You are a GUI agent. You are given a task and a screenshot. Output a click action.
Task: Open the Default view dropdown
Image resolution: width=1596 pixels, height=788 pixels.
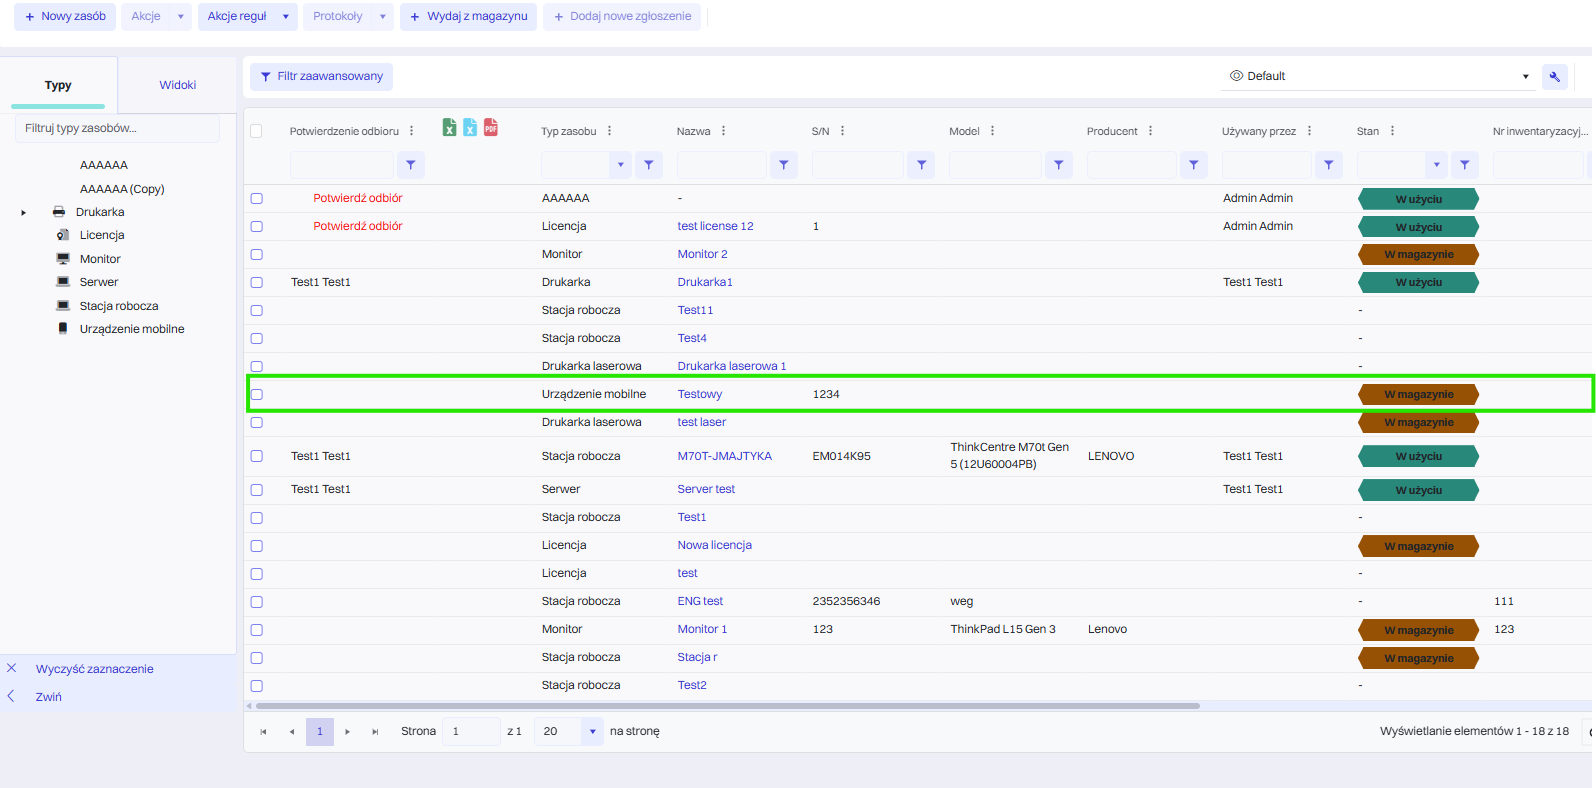tap(1525, 76)
